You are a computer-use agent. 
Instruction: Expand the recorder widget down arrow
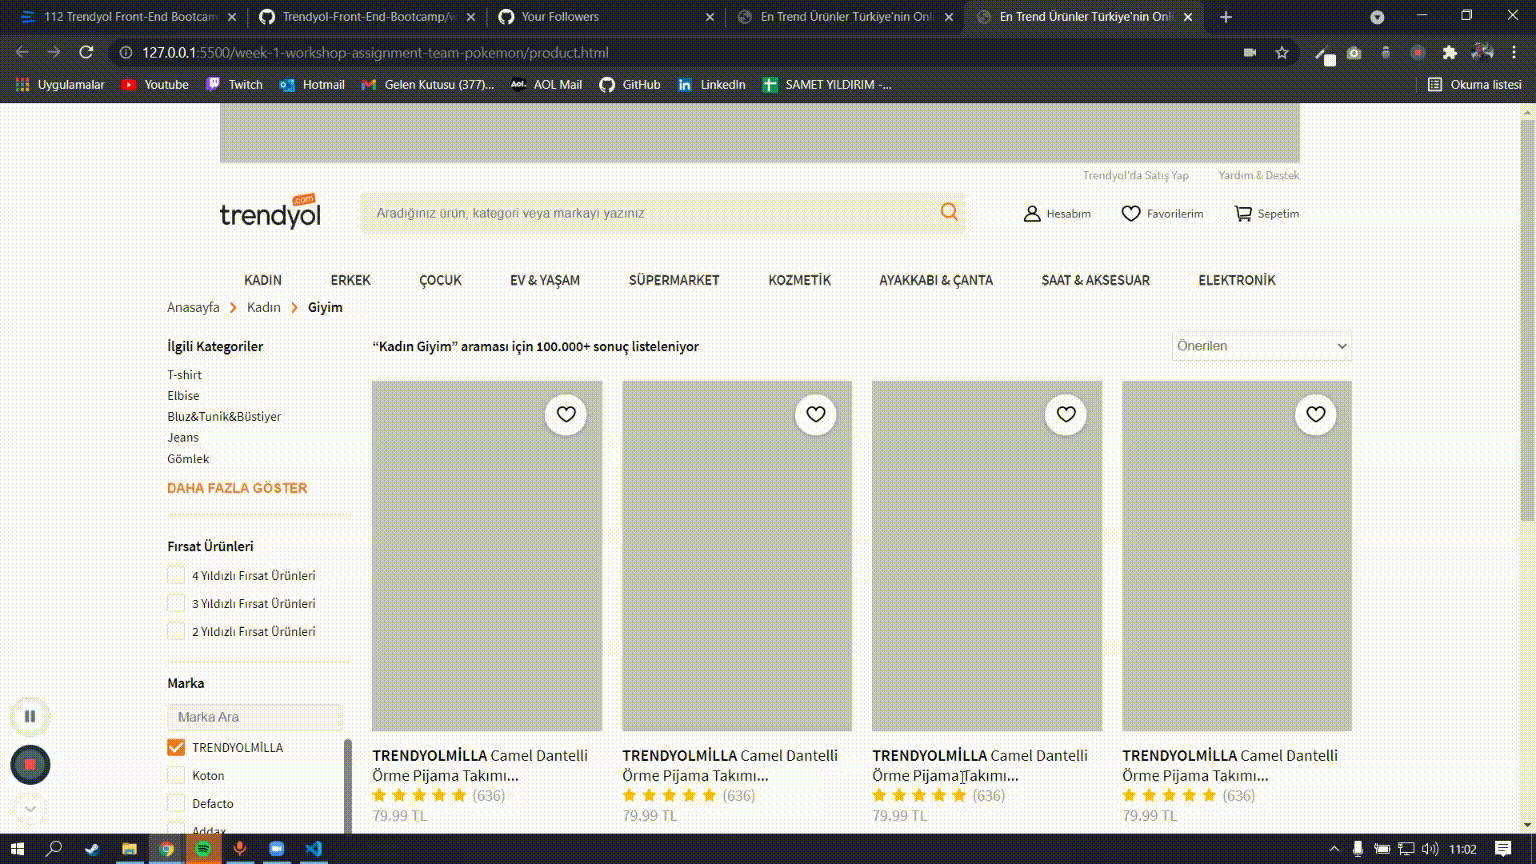coord(30,808)
